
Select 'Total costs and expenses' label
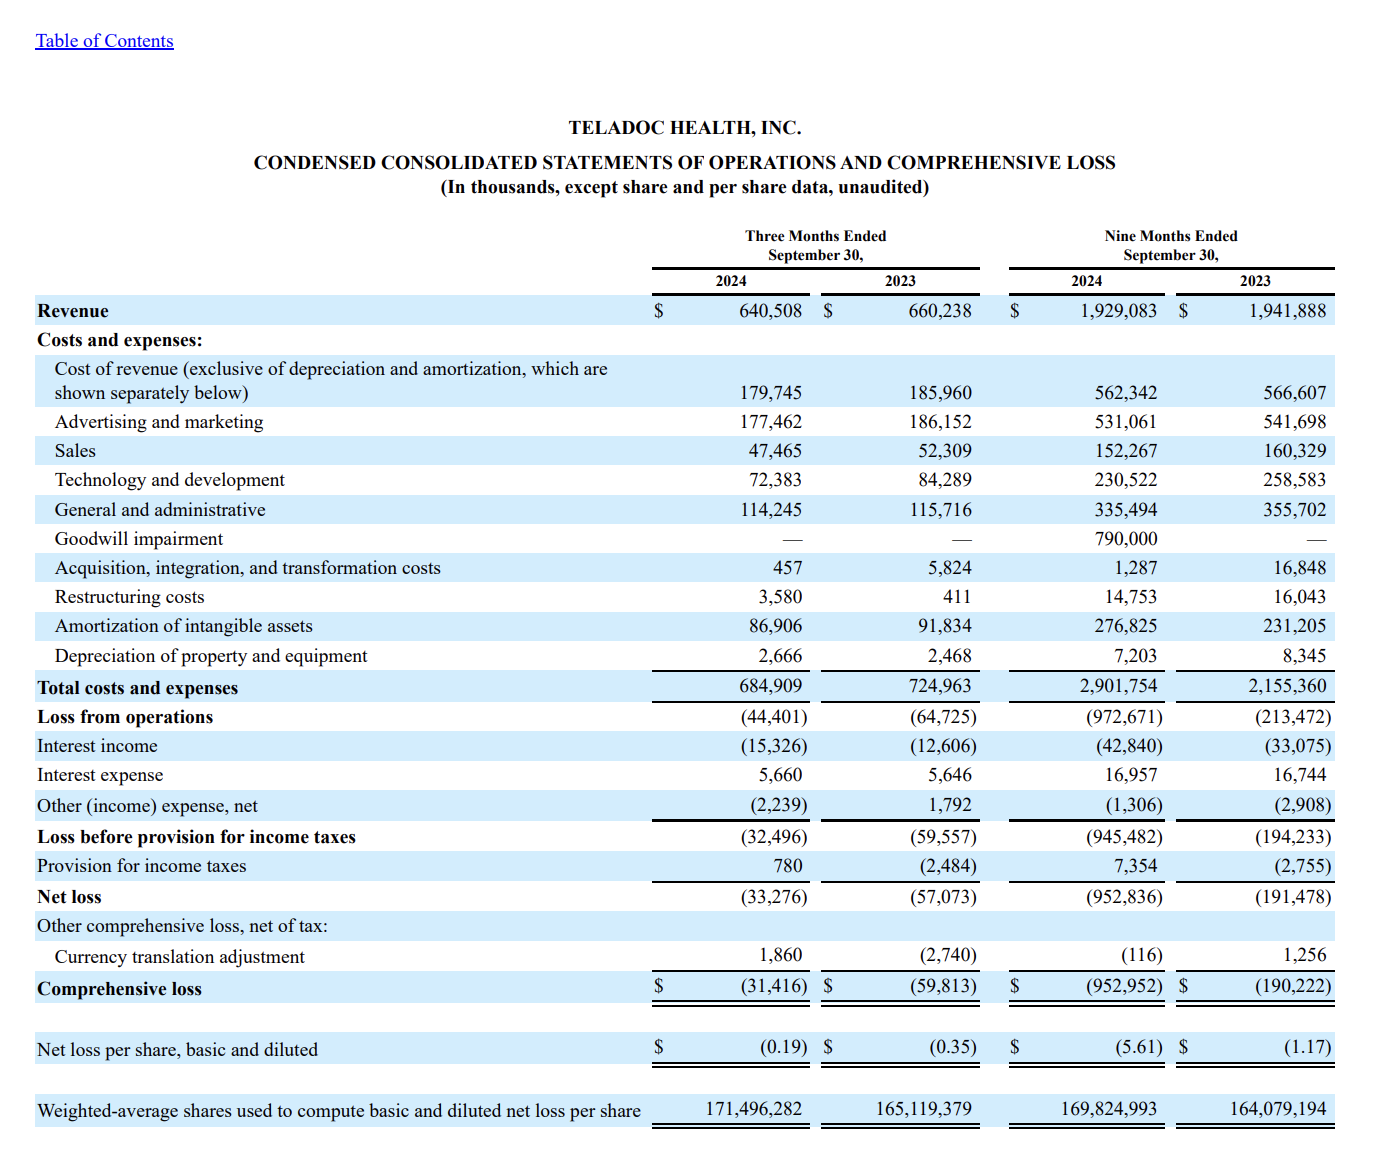(x=138, y=688)
